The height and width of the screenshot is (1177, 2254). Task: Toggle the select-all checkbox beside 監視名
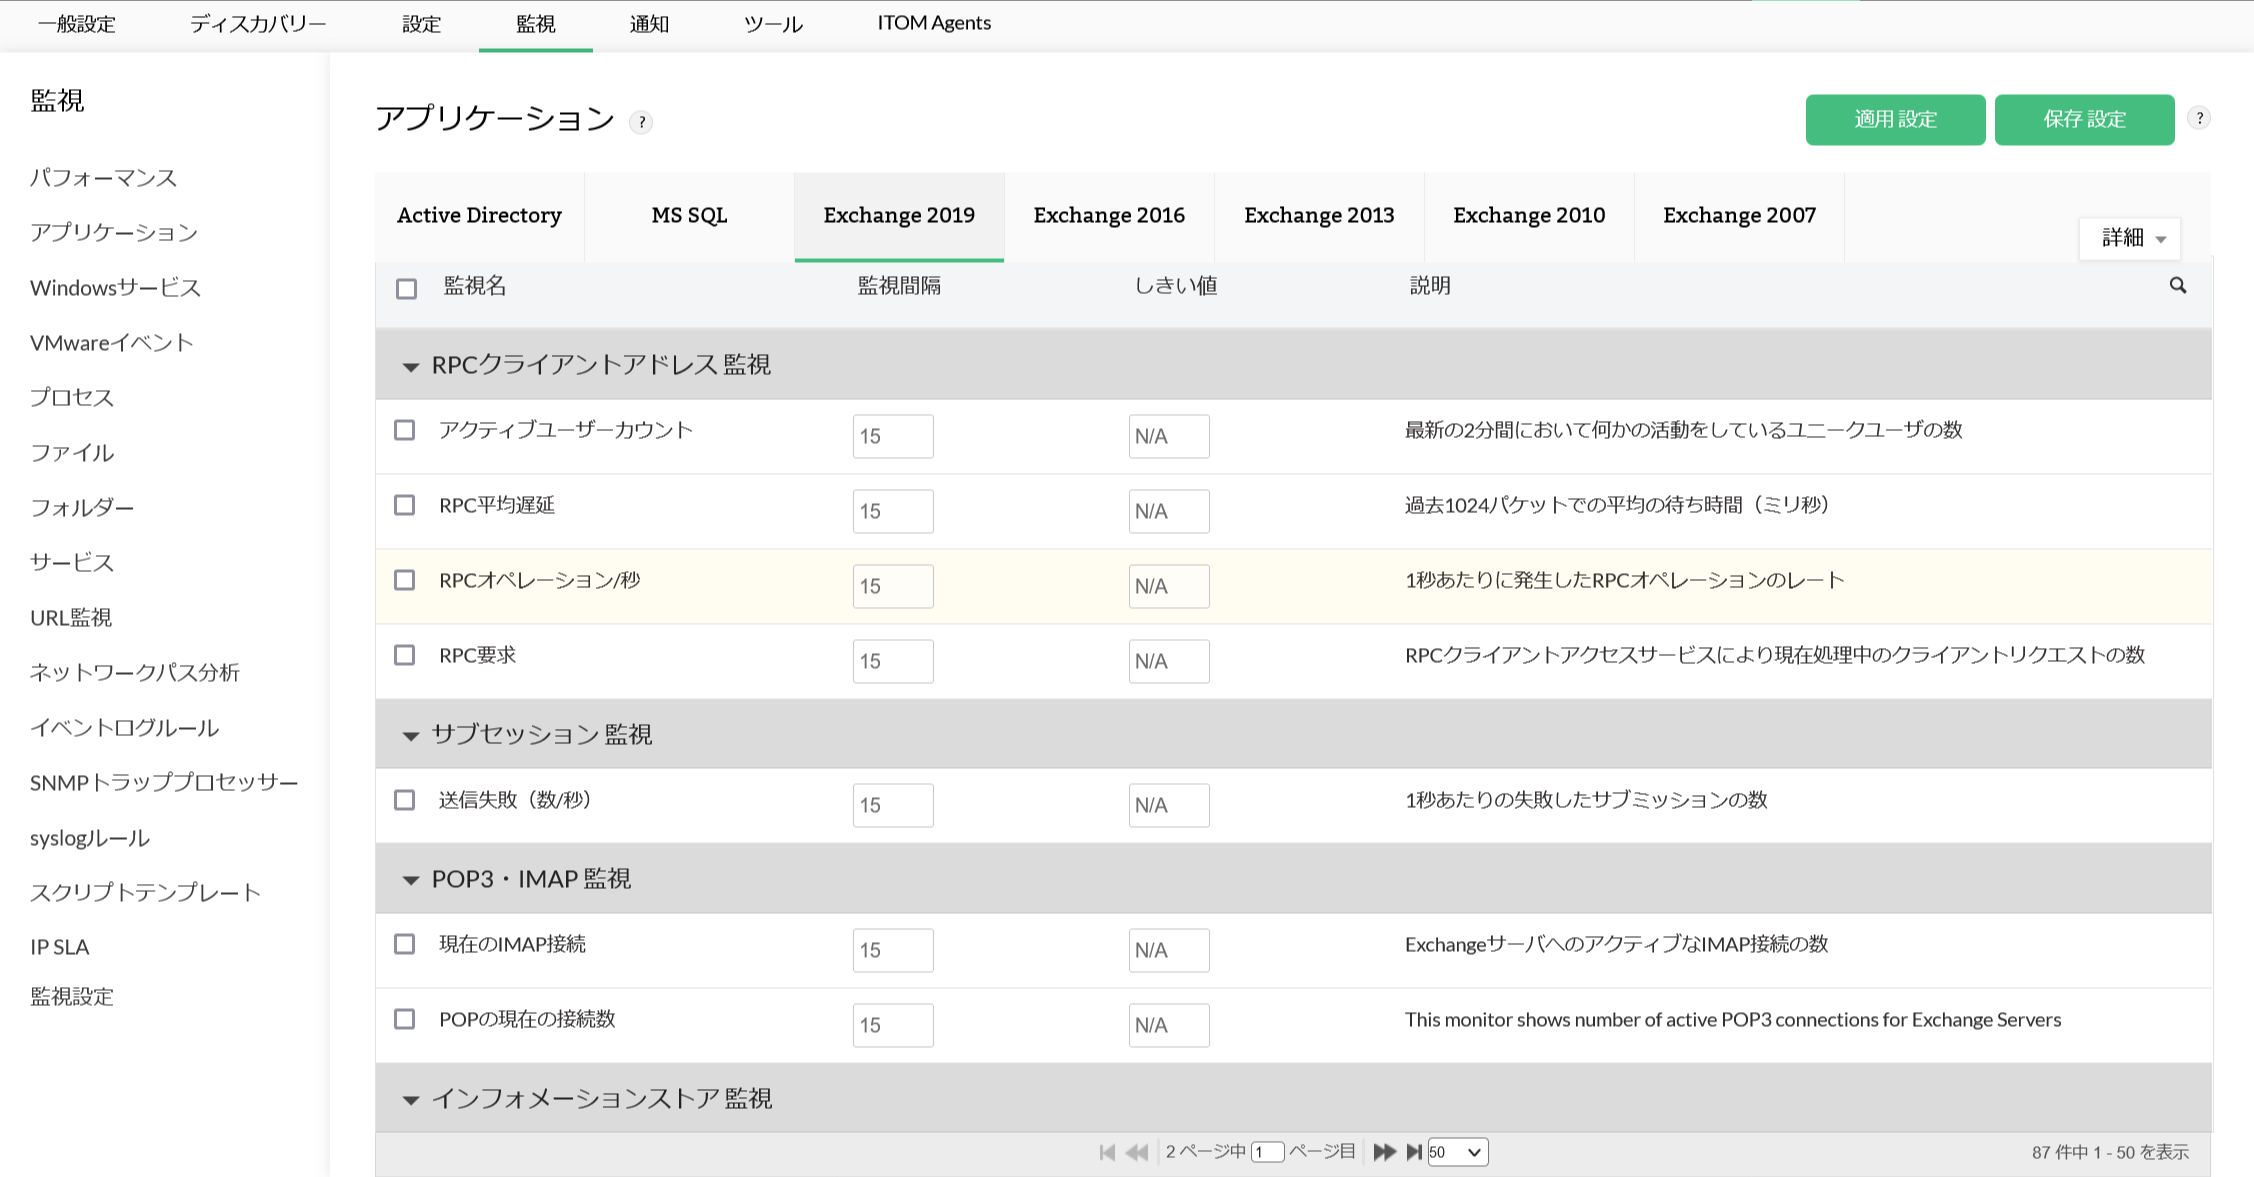click(x=406, y=289)
